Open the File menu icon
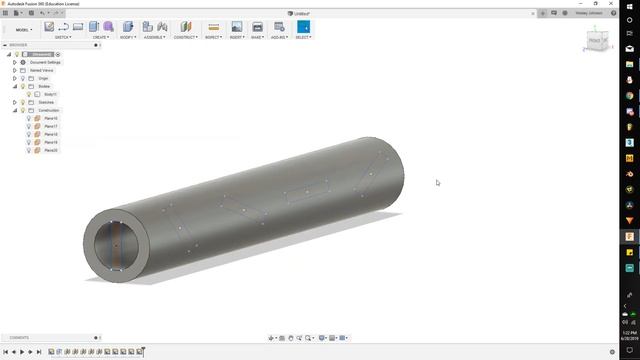 (x=17, y=13)
